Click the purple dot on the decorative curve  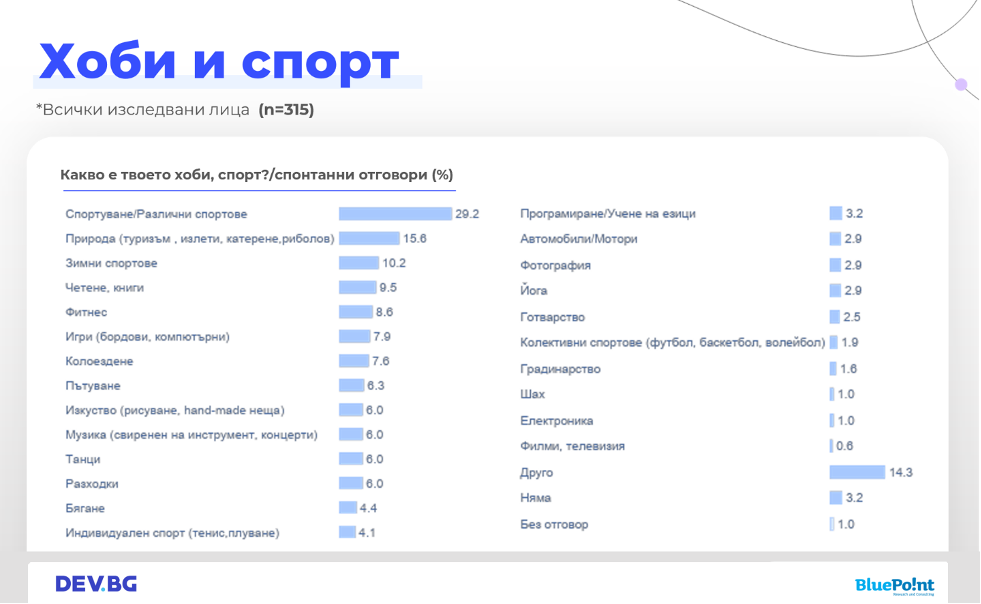(x=961, y=85)
